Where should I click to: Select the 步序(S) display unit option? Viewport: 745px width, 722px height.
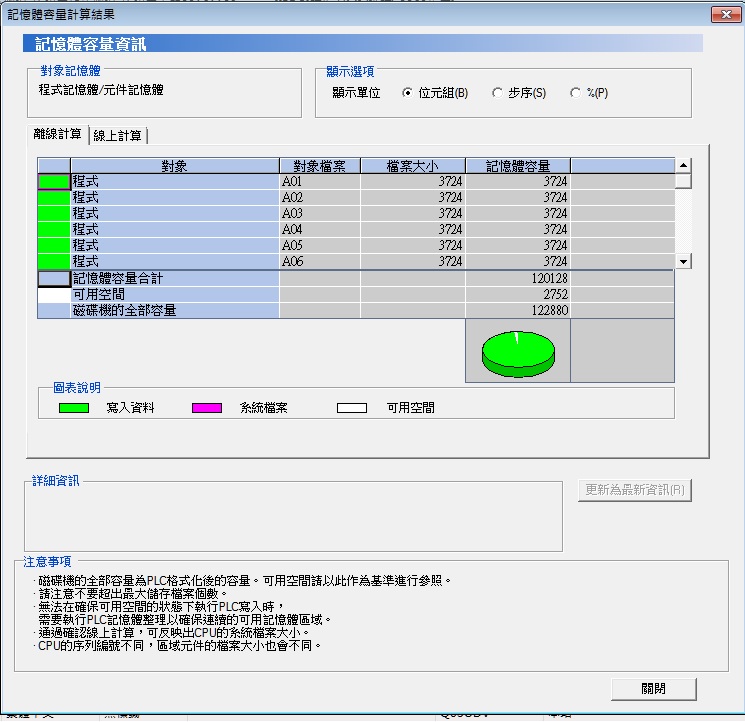pyautogui.click(x=497, y=93)
